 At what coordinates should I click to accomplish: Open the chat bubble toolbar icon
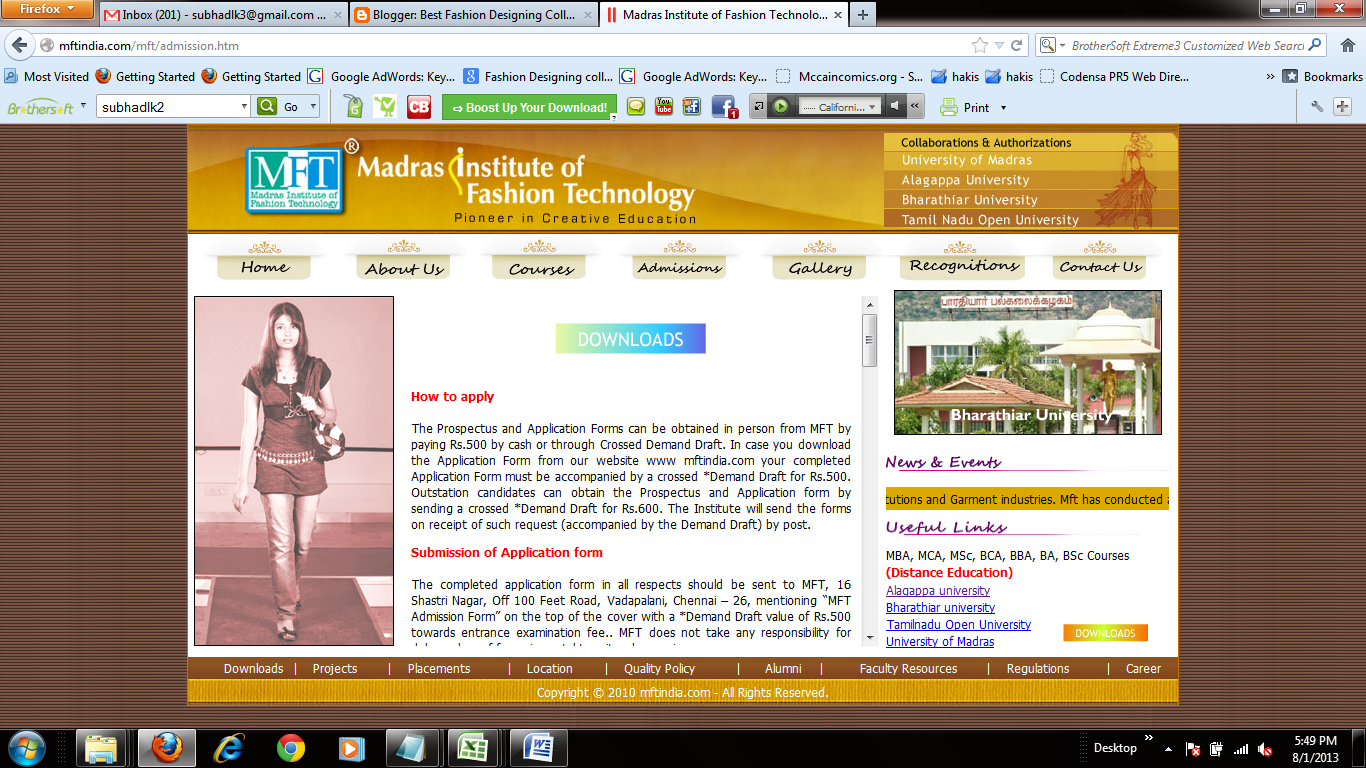[x=636, y=107]
